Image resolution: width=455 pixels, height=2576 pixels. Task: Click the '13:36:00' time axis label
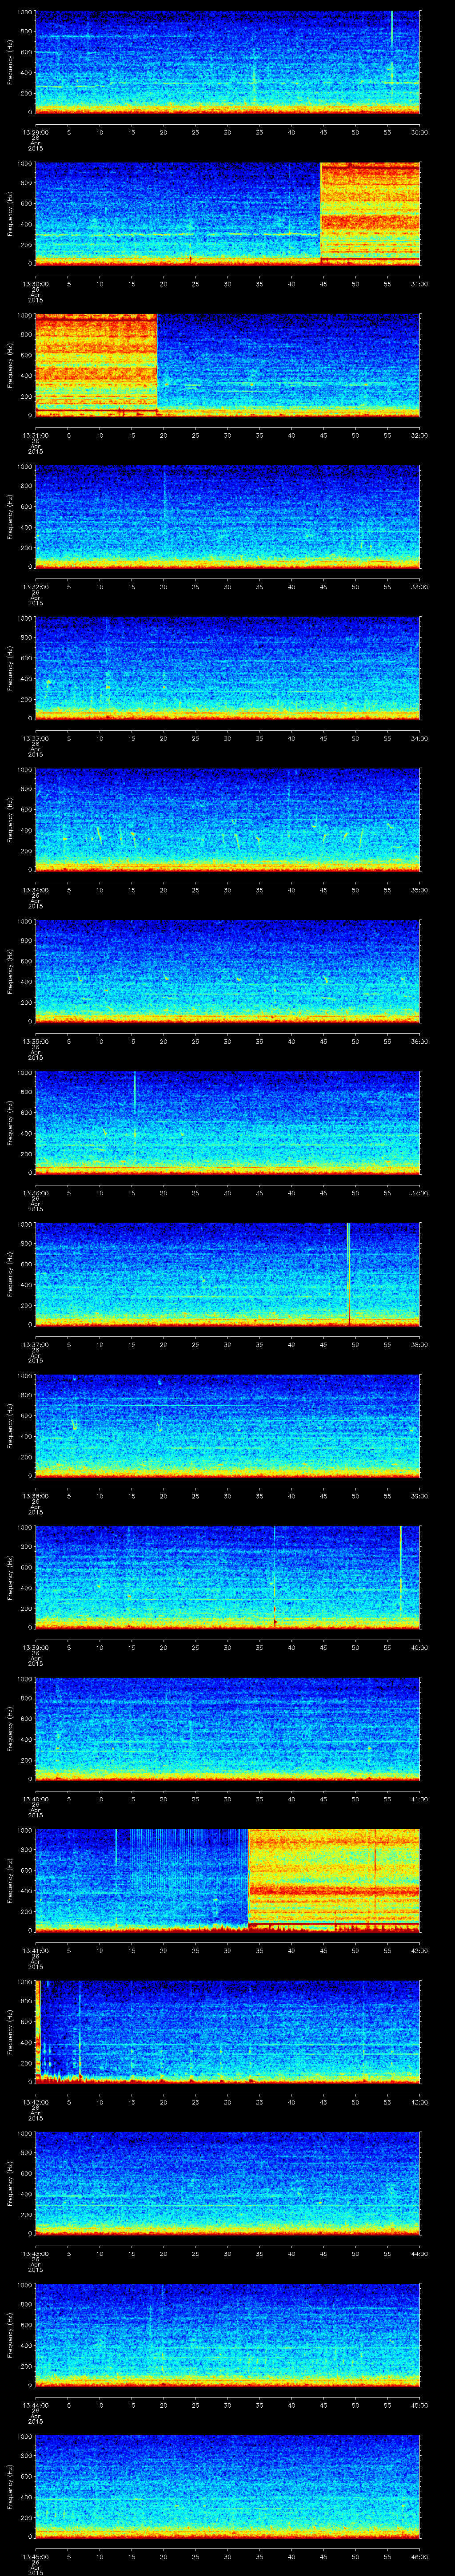pos(35,1193)
